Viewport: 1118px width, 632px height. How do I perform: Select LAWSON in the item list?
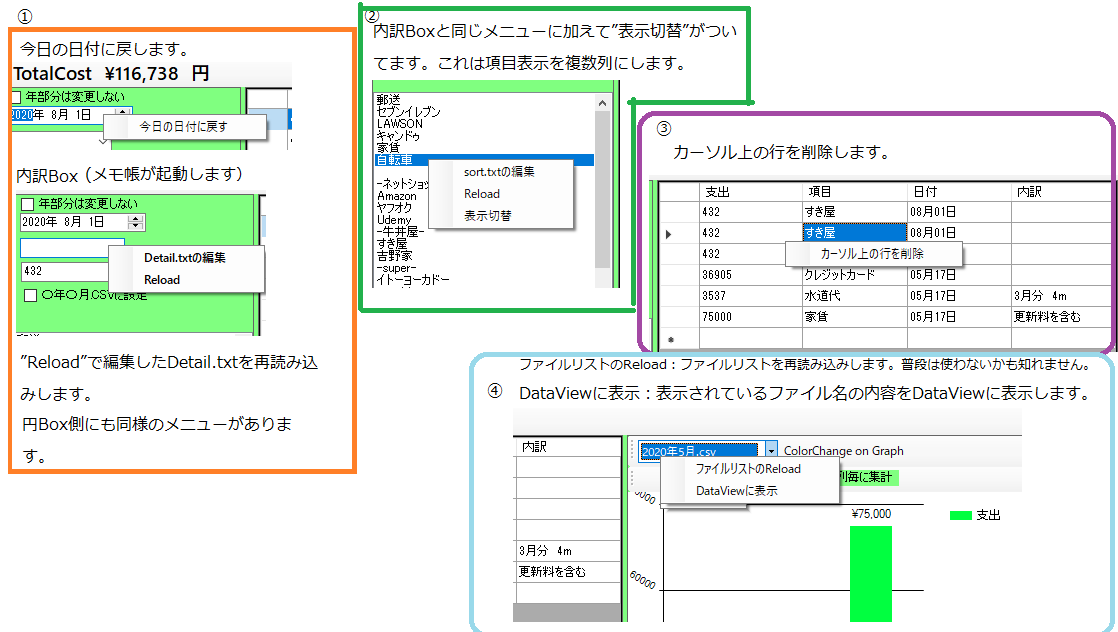pos(400,124)
